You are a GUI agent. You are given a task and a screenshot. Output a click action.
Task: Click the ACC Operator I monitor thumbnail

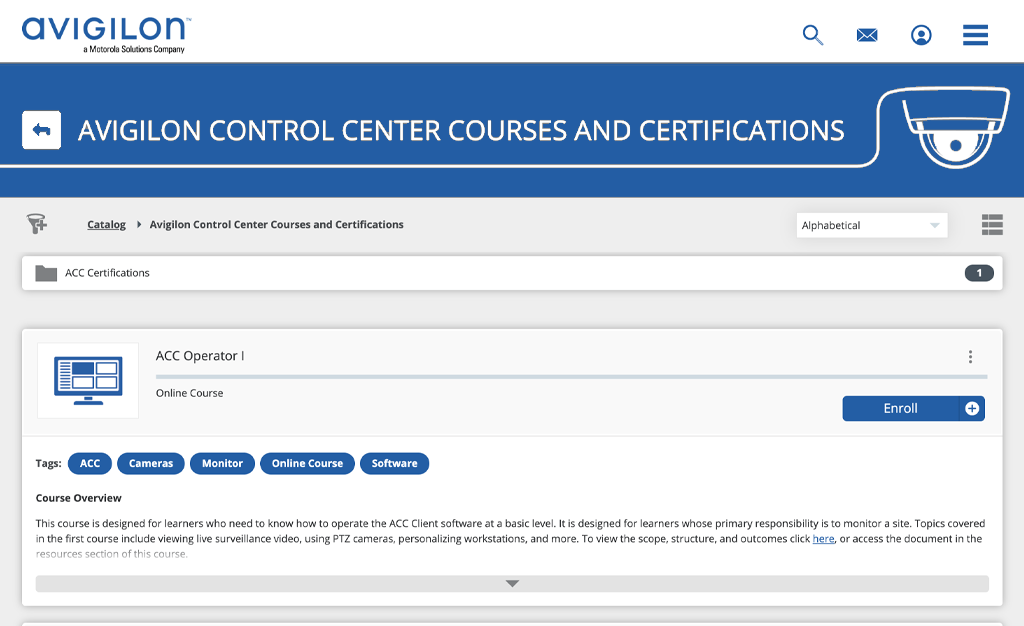[88, 381]
